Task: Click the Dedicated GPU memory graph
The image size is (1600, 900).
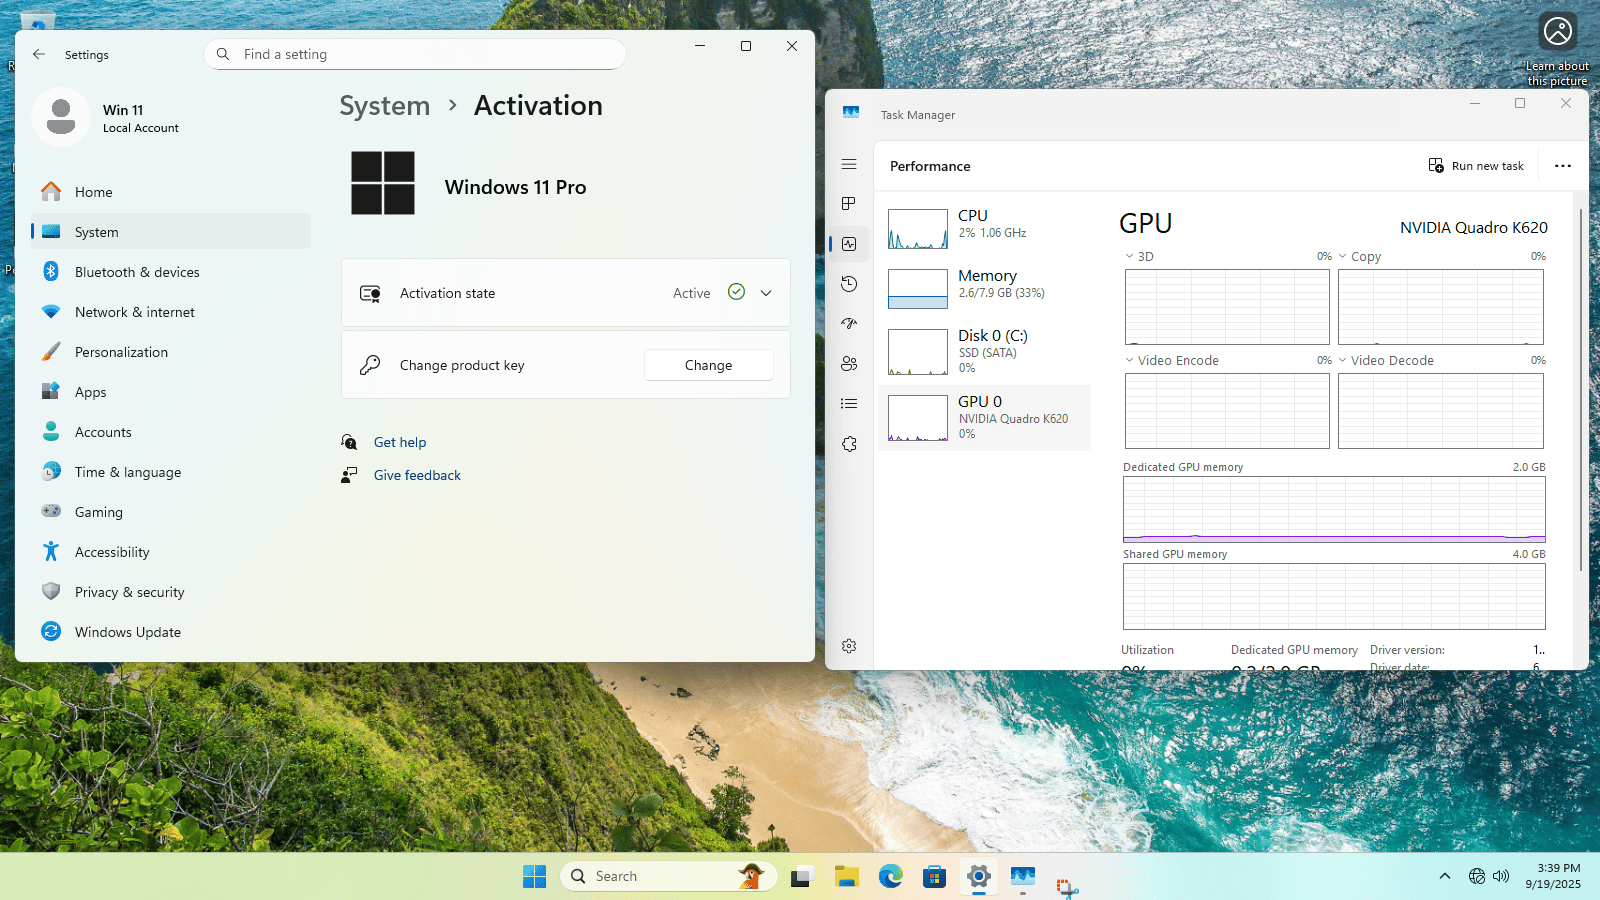Action: pyautogui.click(x=1334, y=509)
